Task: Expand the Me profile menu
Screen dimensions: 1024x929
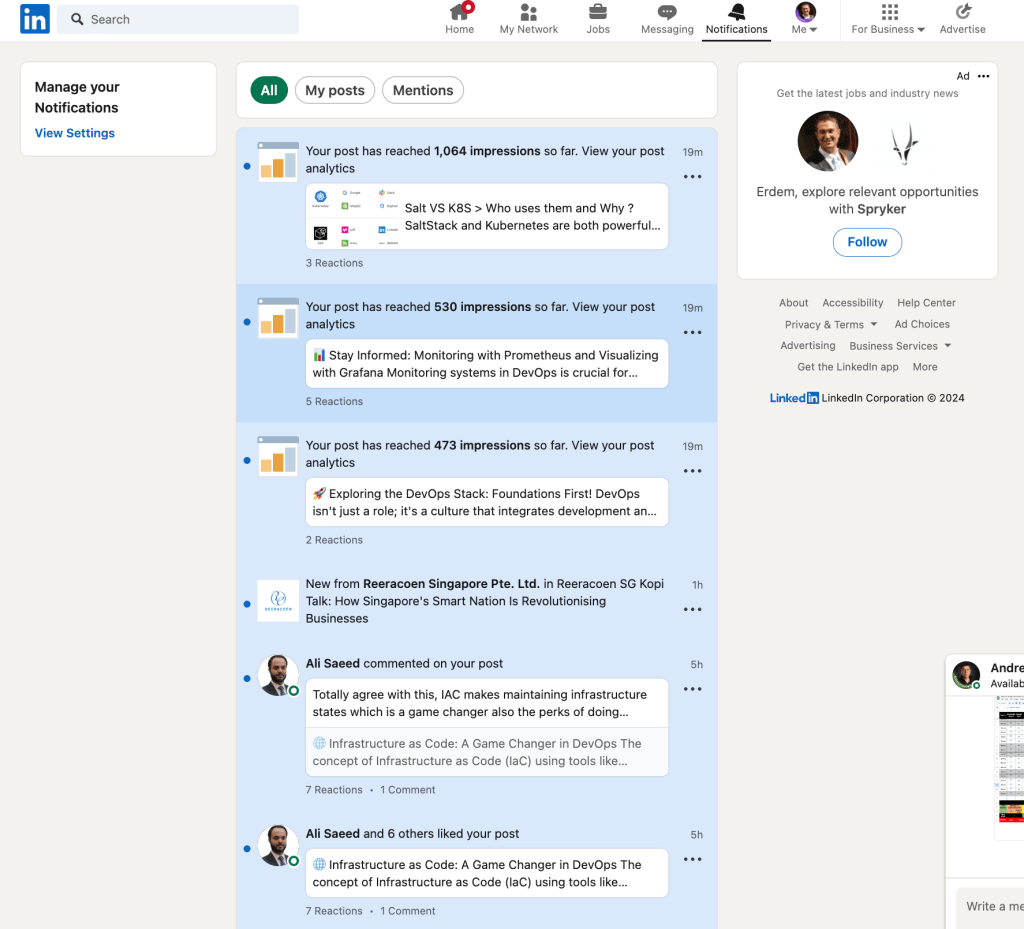Action: click(x=805, y=19)
